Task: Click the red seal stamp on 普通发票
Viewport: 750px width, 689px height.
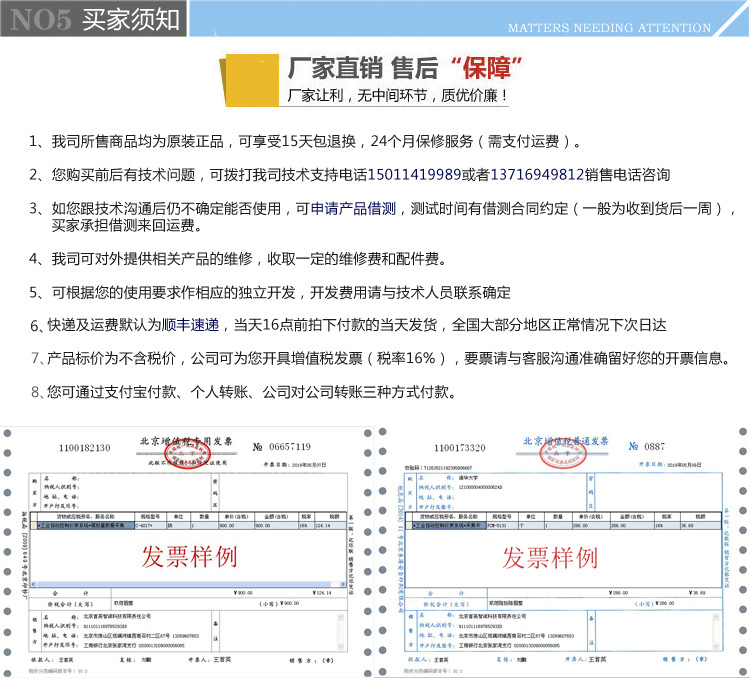Action: tap(563, 454)
